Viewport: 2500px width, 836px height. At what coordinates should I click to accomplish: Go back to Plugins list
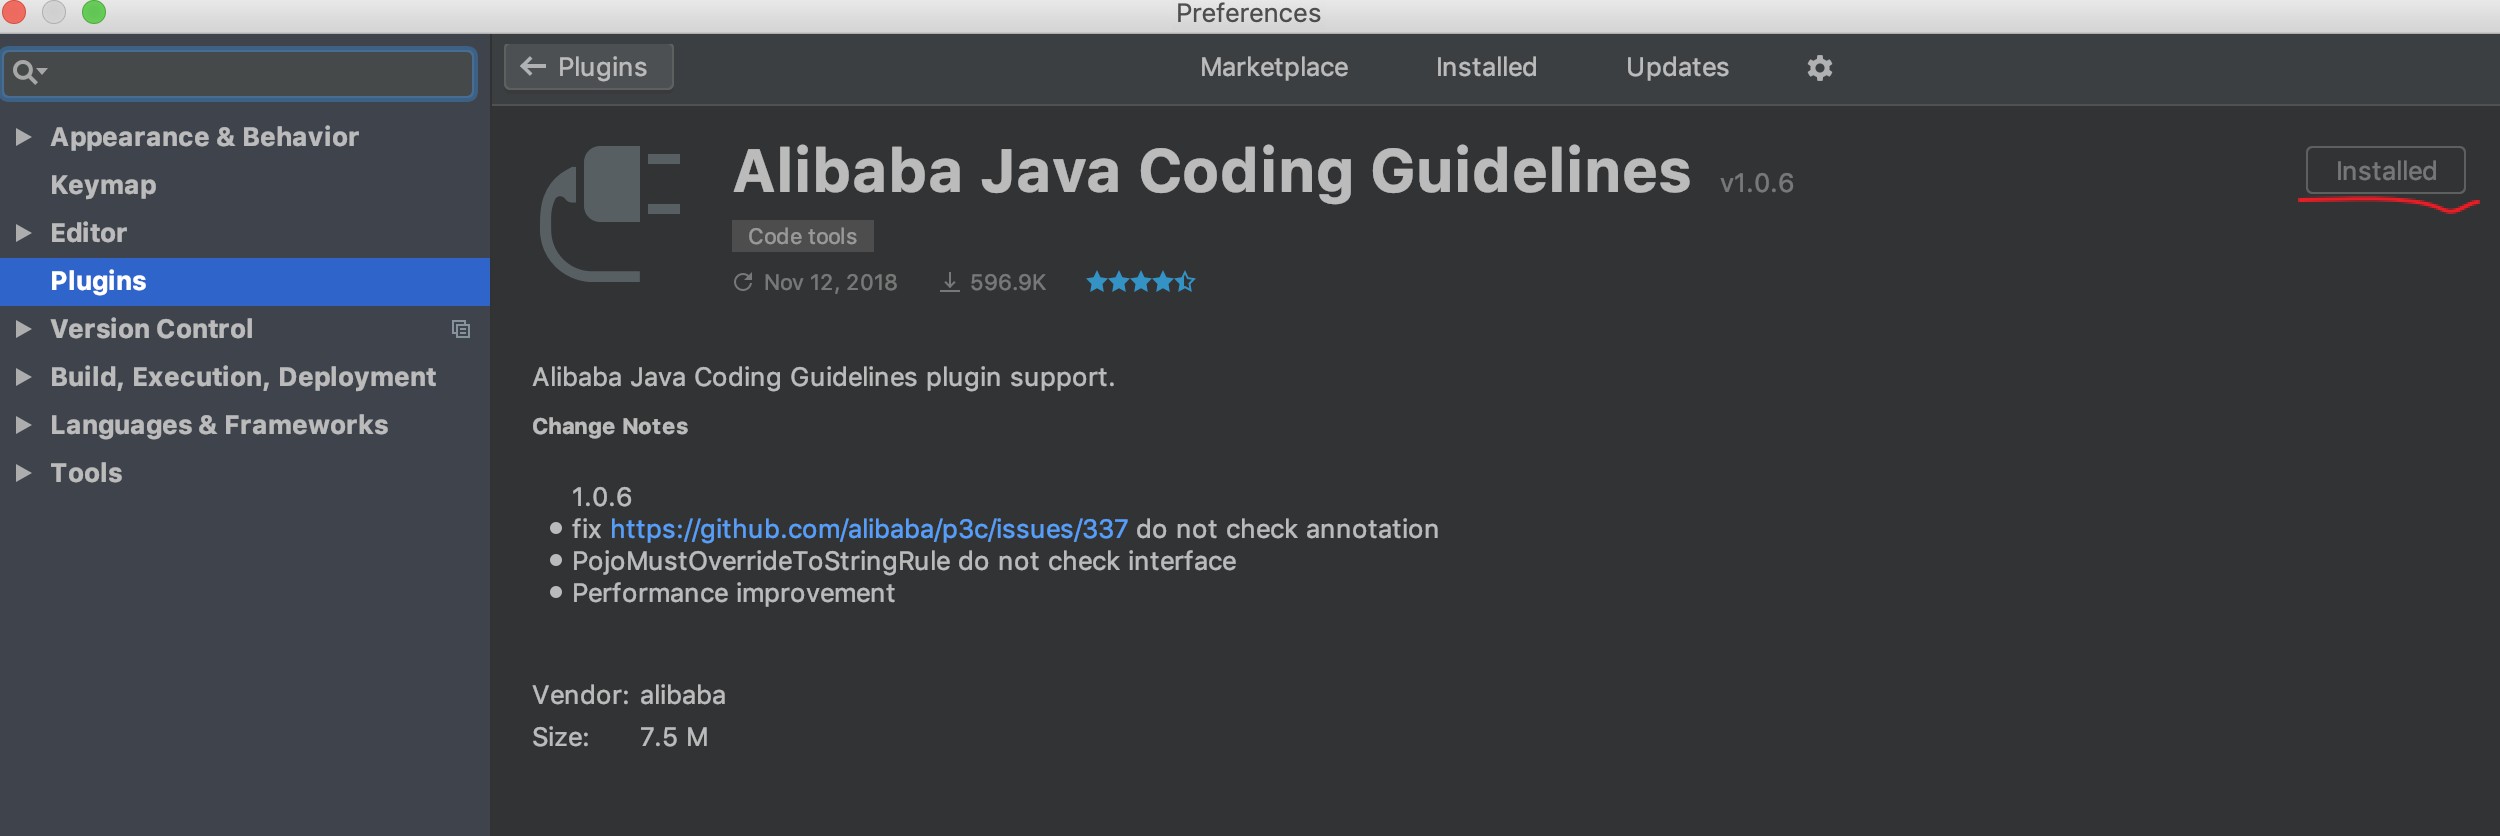coord(588,67)
